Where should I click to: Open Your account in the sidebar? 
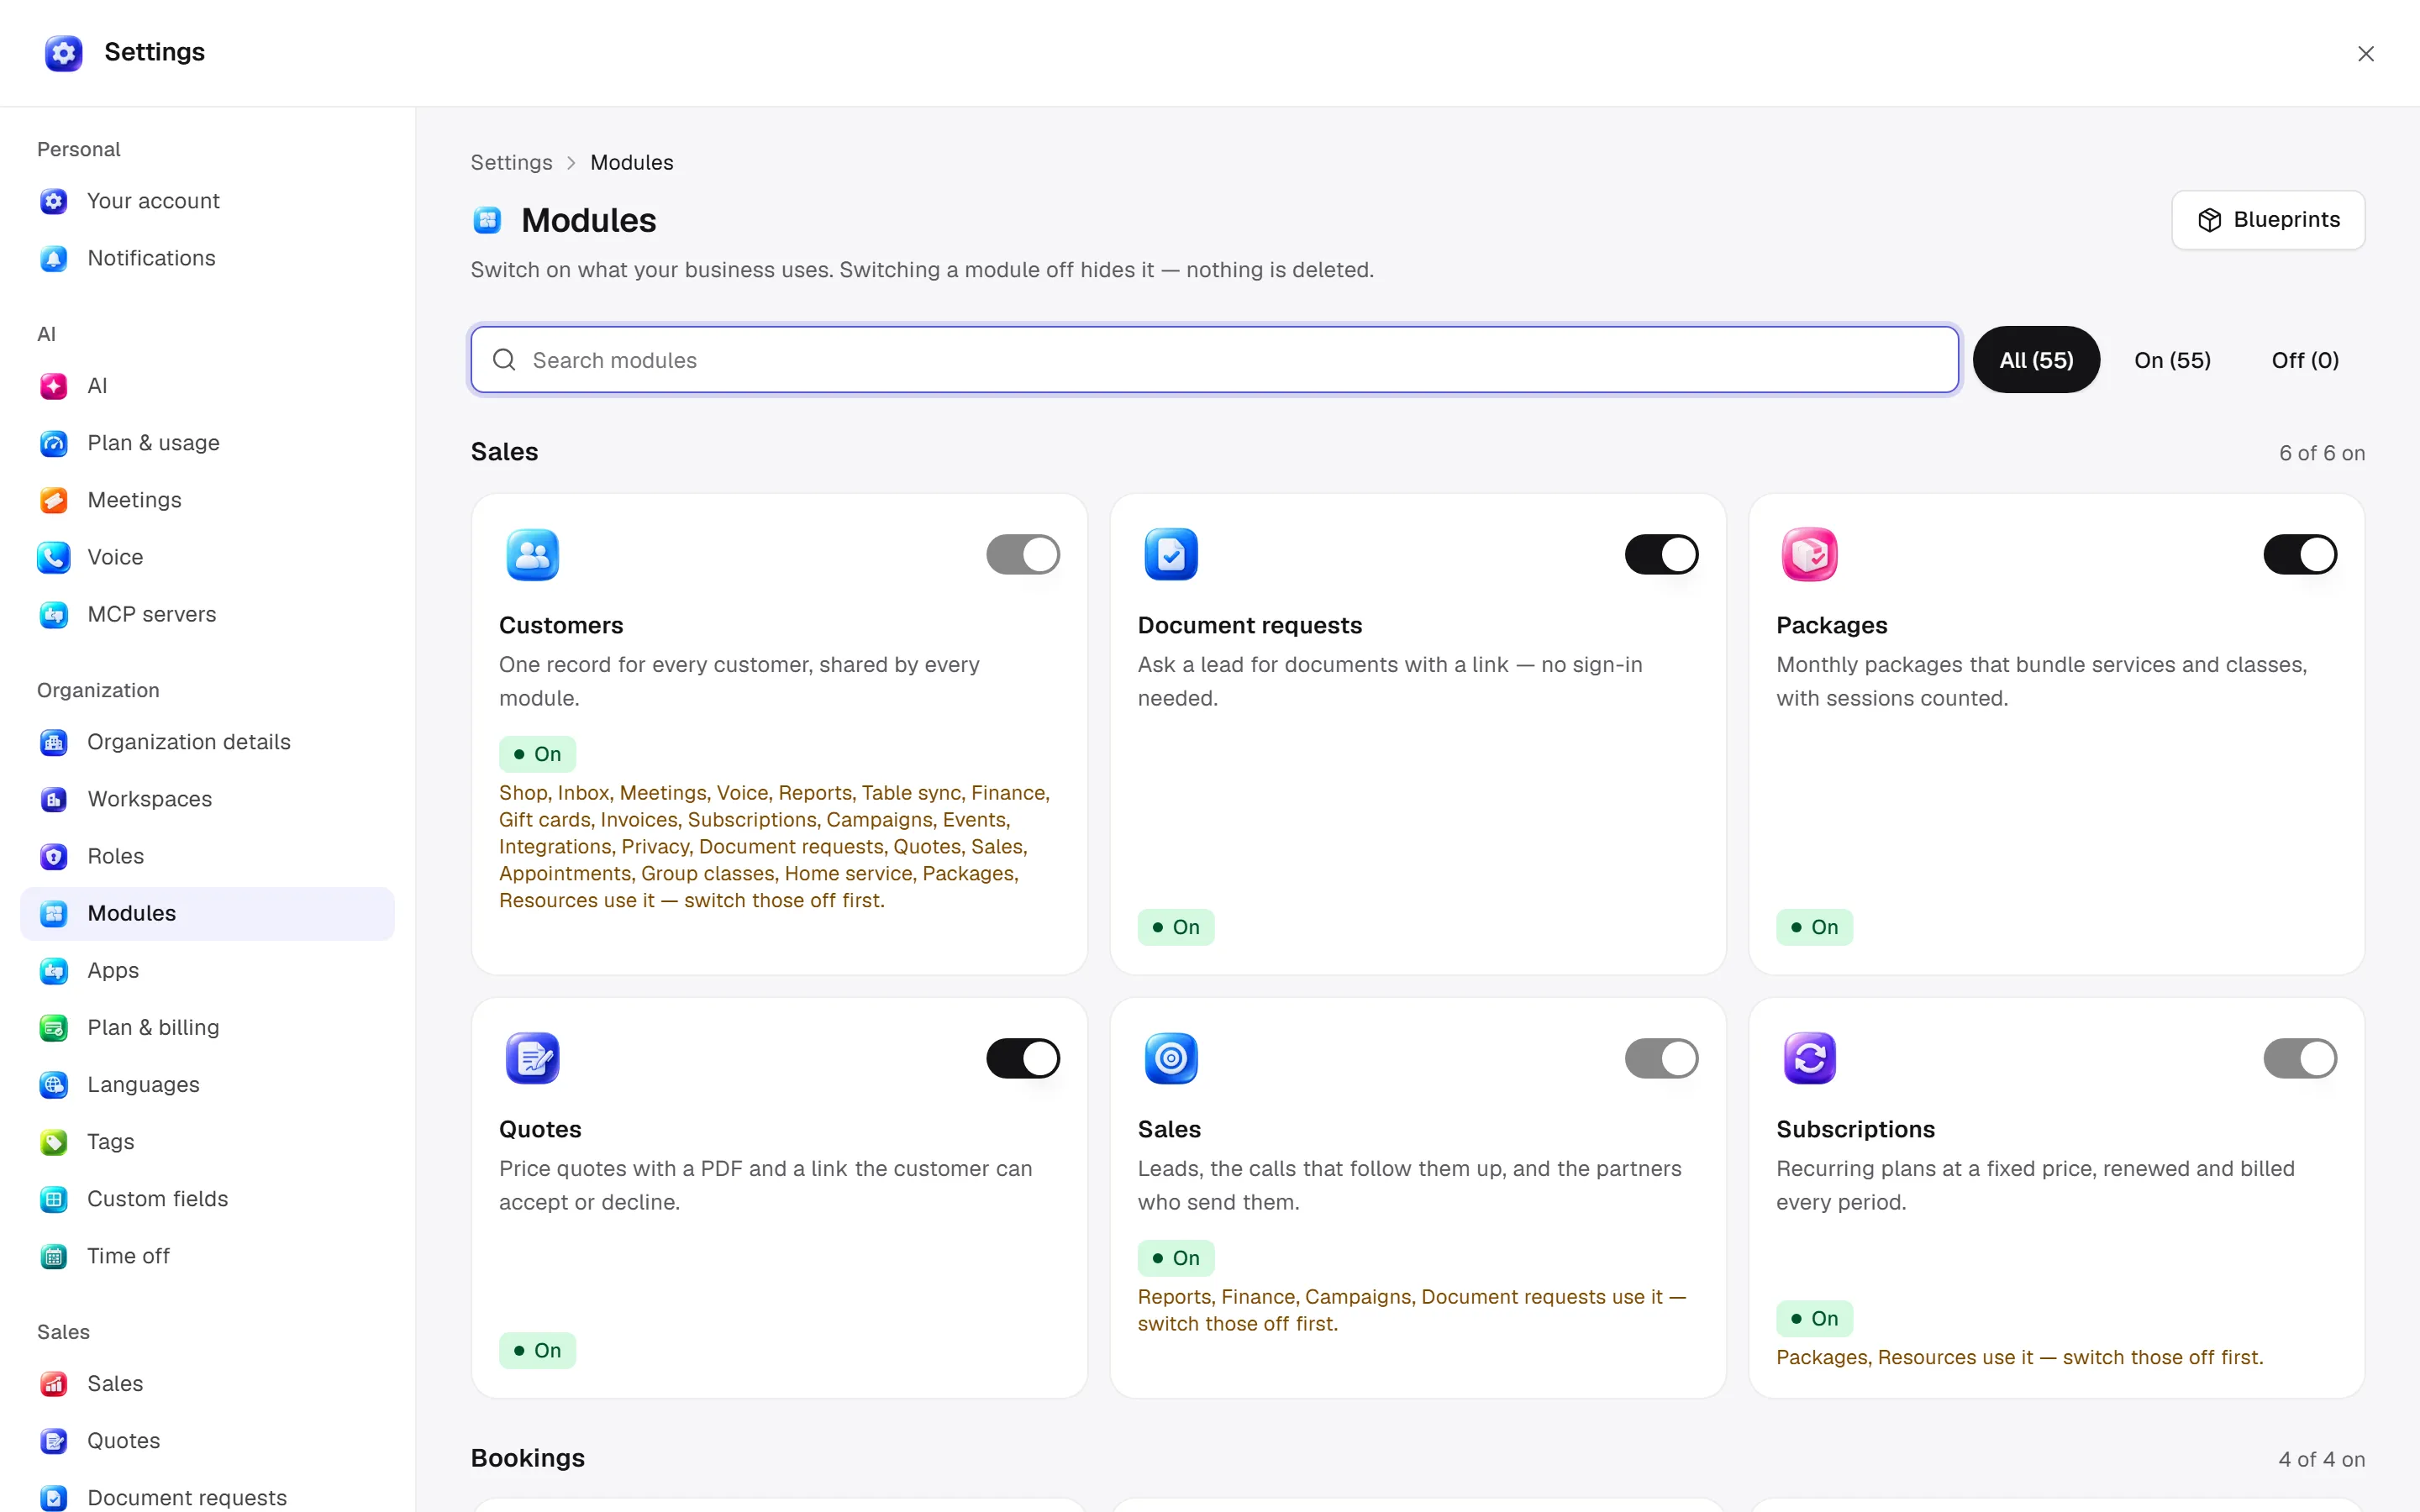click(207, 201)
